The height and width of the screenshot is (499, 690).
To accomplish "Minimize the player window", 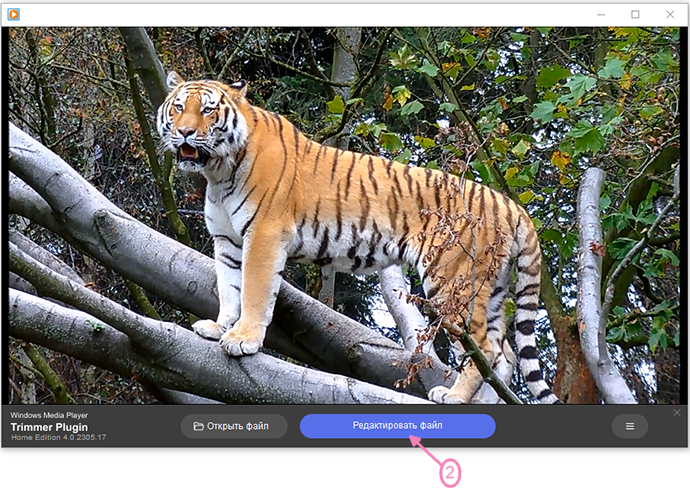I will click(x=601, y=15).
